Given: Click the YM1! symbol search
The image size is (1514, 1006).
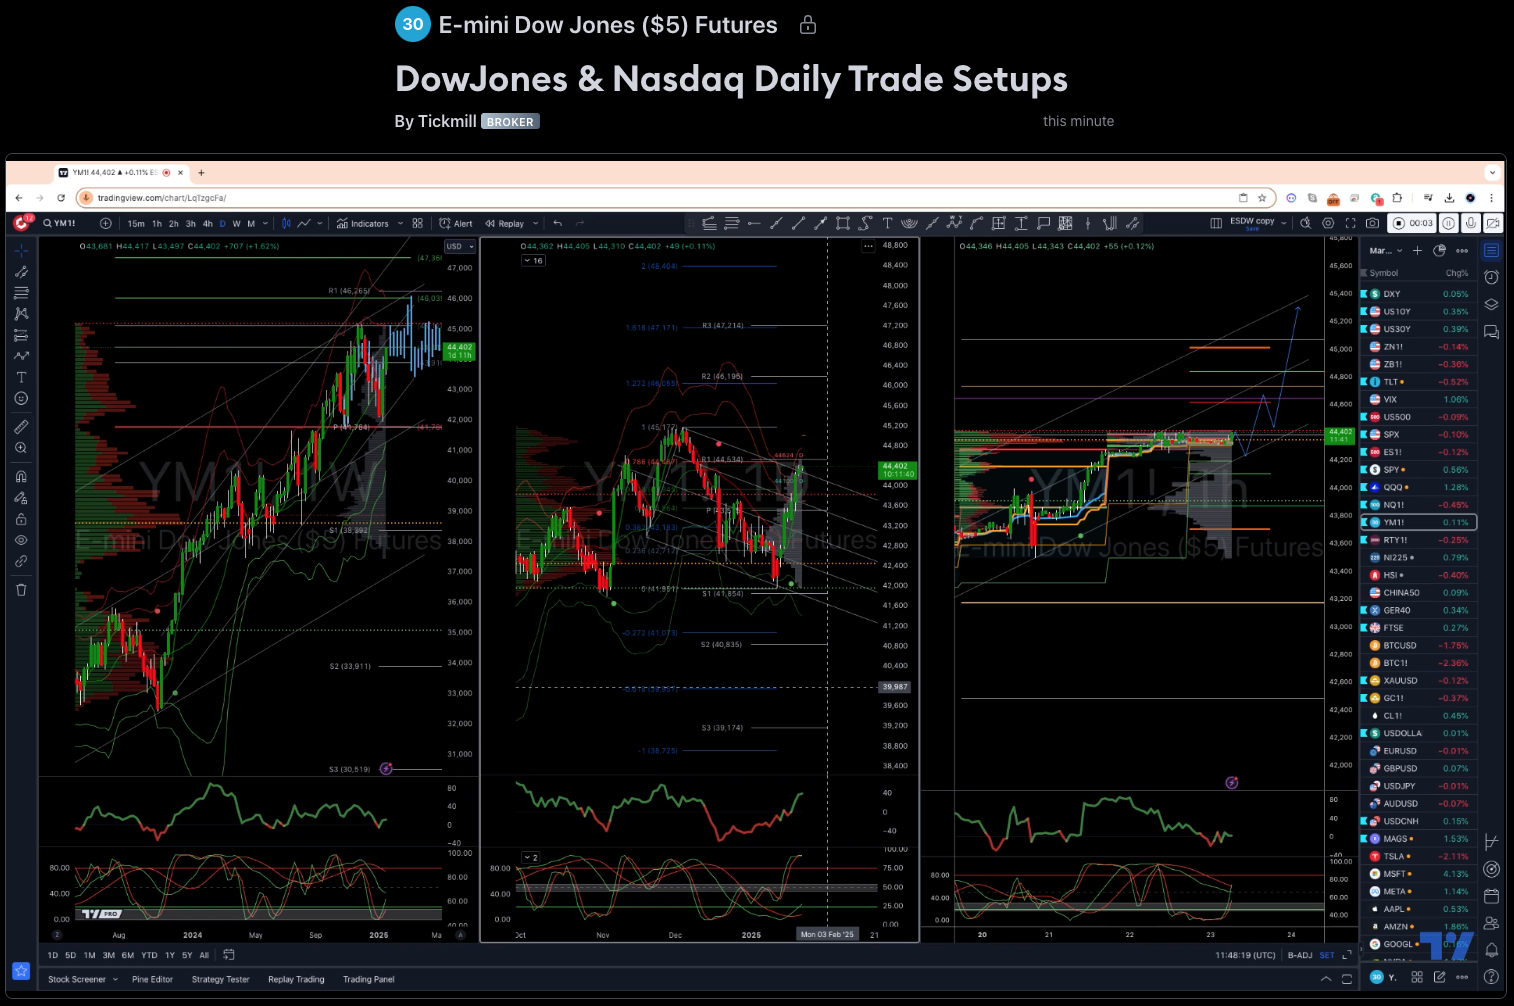Looking at the screenshot, I should [x=60, y=224].
